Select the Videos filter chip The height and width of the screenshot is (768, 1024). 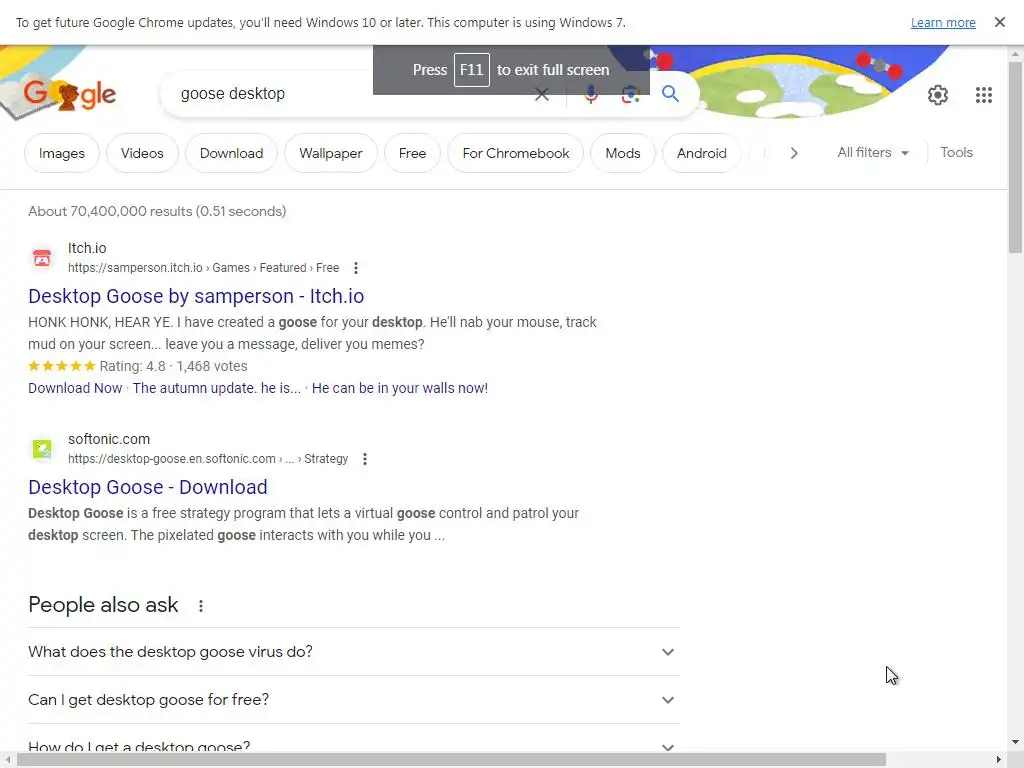[142, 153]
